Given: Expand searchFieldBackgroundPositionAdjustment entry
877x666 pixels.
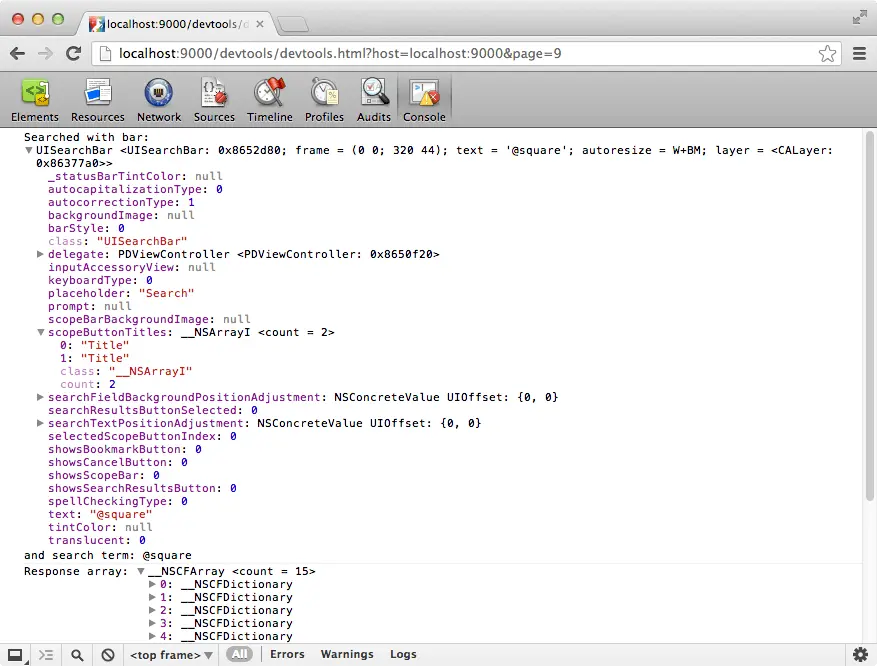Looking at the screenshot, I should pos(40,397).
